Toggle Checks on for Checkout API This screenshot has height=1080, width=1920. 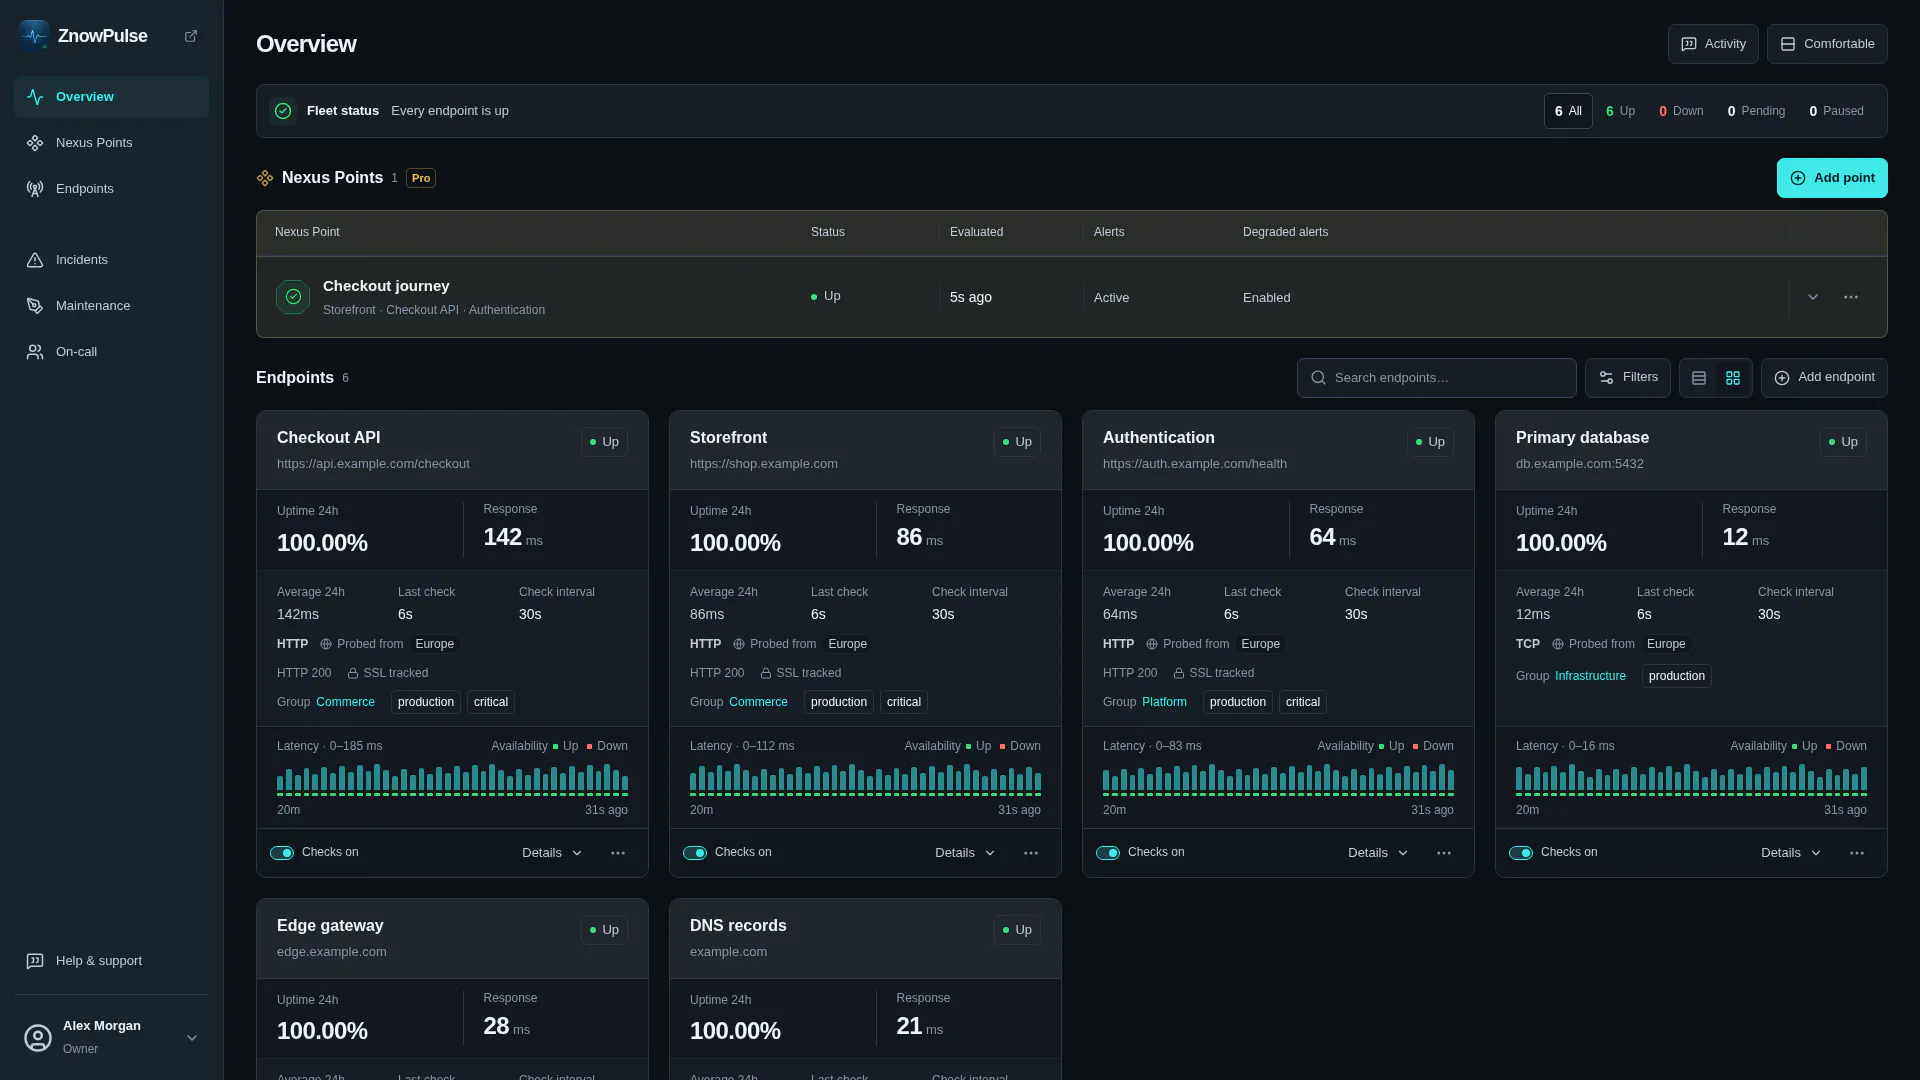(282, 853)
